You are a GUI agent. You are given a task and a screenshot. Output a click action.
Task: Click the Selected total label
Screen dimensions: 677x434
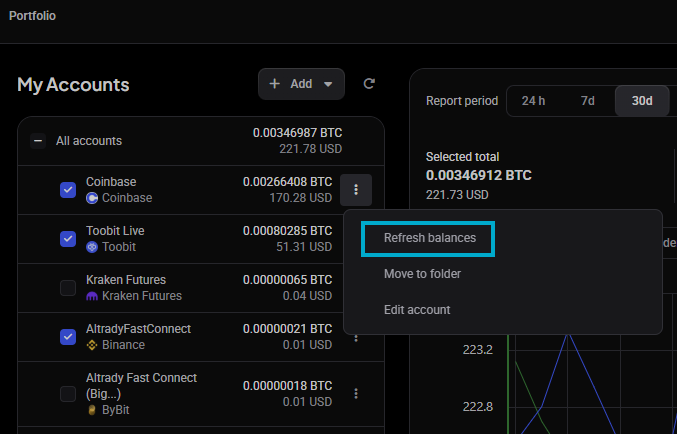(x=462, y=157)
